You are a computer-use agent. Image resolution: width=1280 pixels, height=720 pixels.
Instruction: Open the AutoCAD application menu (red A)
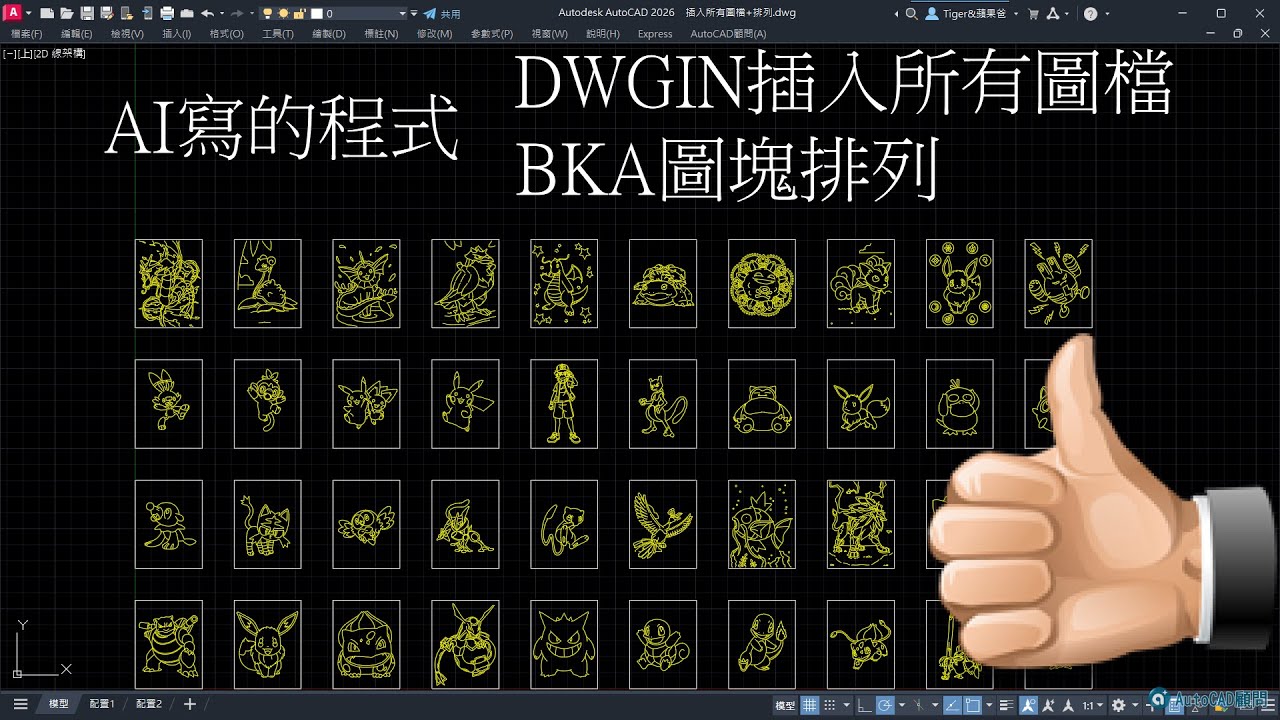tap(11, 14)
